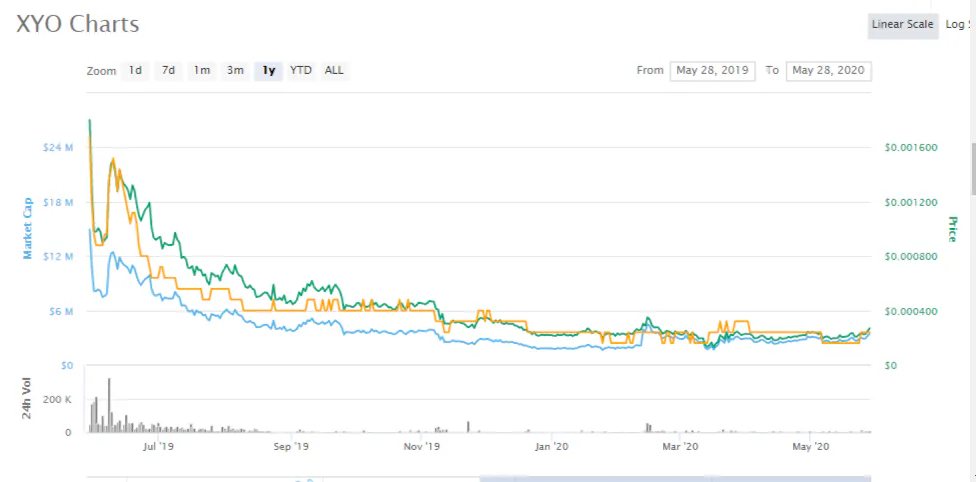Click the Price axis title
This screenshot has height=482, width=976.
point(951,229)
